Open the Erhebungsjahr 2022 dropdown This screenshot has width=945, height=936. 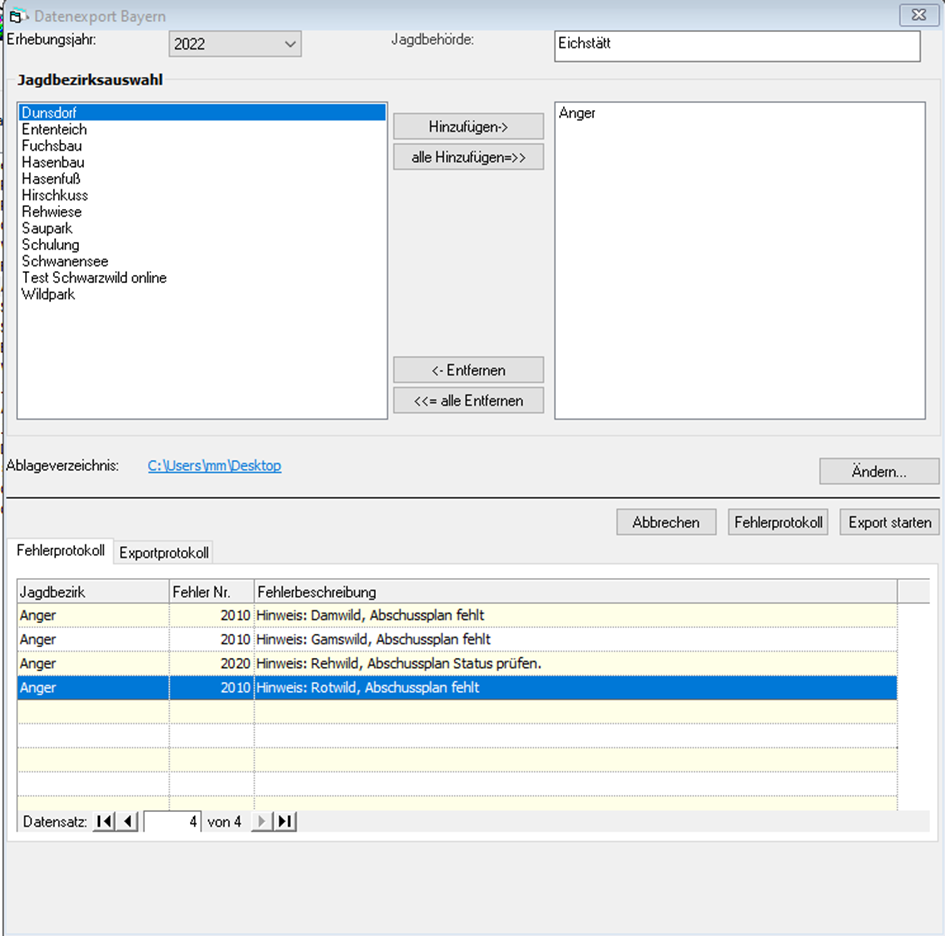coord(290,44)
